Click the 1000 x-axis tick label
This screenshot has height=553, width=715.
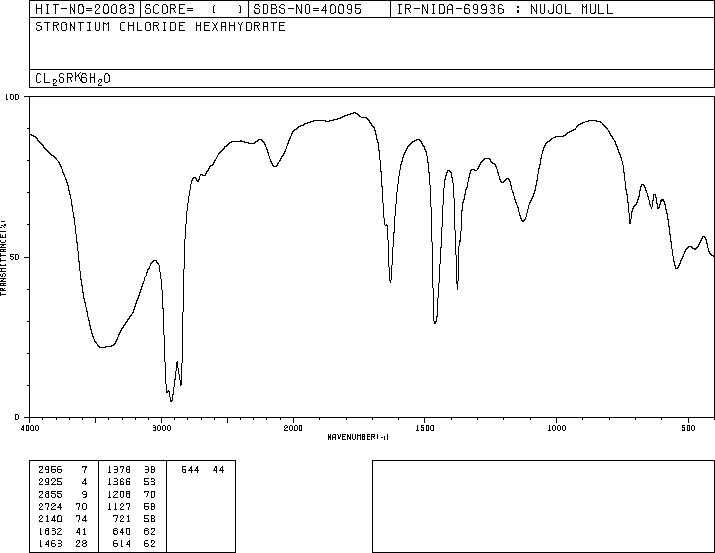click(557, 428)
